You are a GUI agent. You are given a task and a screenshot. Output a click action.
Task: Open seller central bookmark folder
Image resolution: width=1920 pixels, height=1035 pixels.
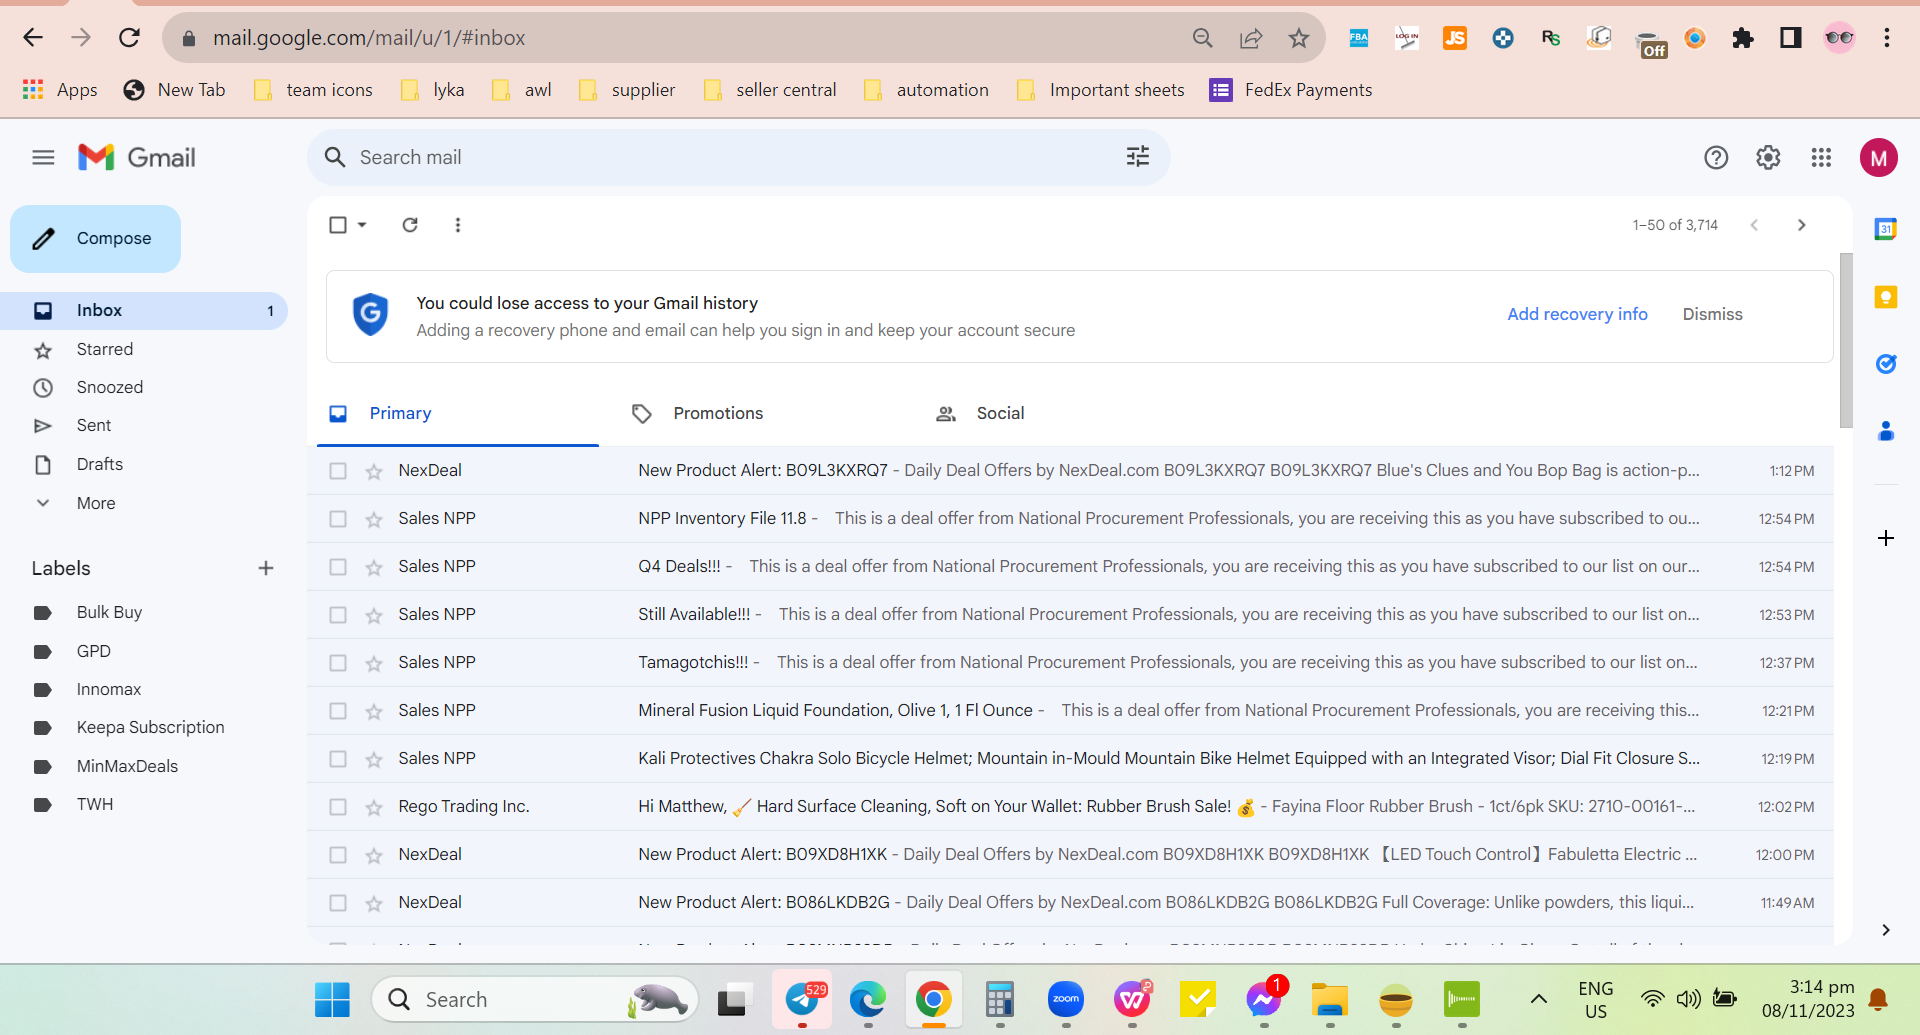(770, 90)
